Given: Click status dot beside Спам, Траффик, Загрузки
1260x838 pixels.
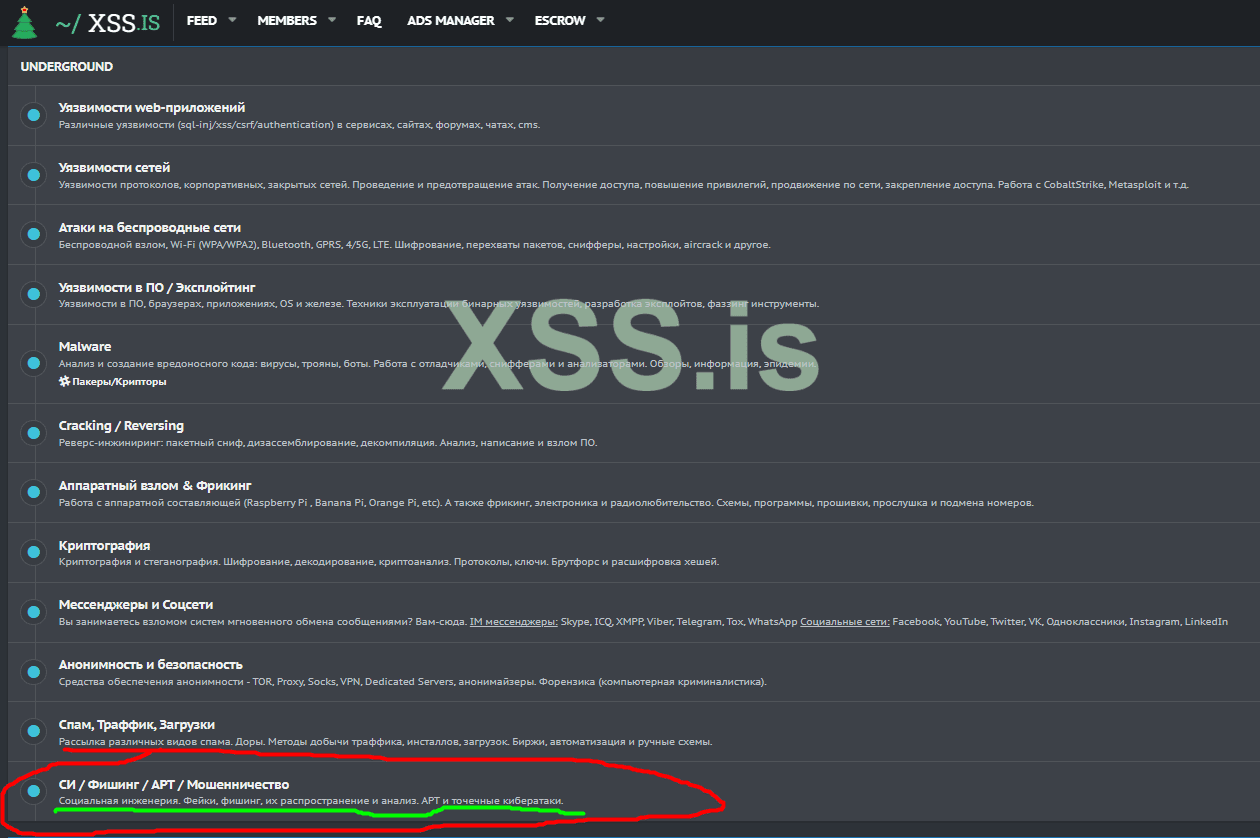Looking at the screenshot, I should coord(34,732).
